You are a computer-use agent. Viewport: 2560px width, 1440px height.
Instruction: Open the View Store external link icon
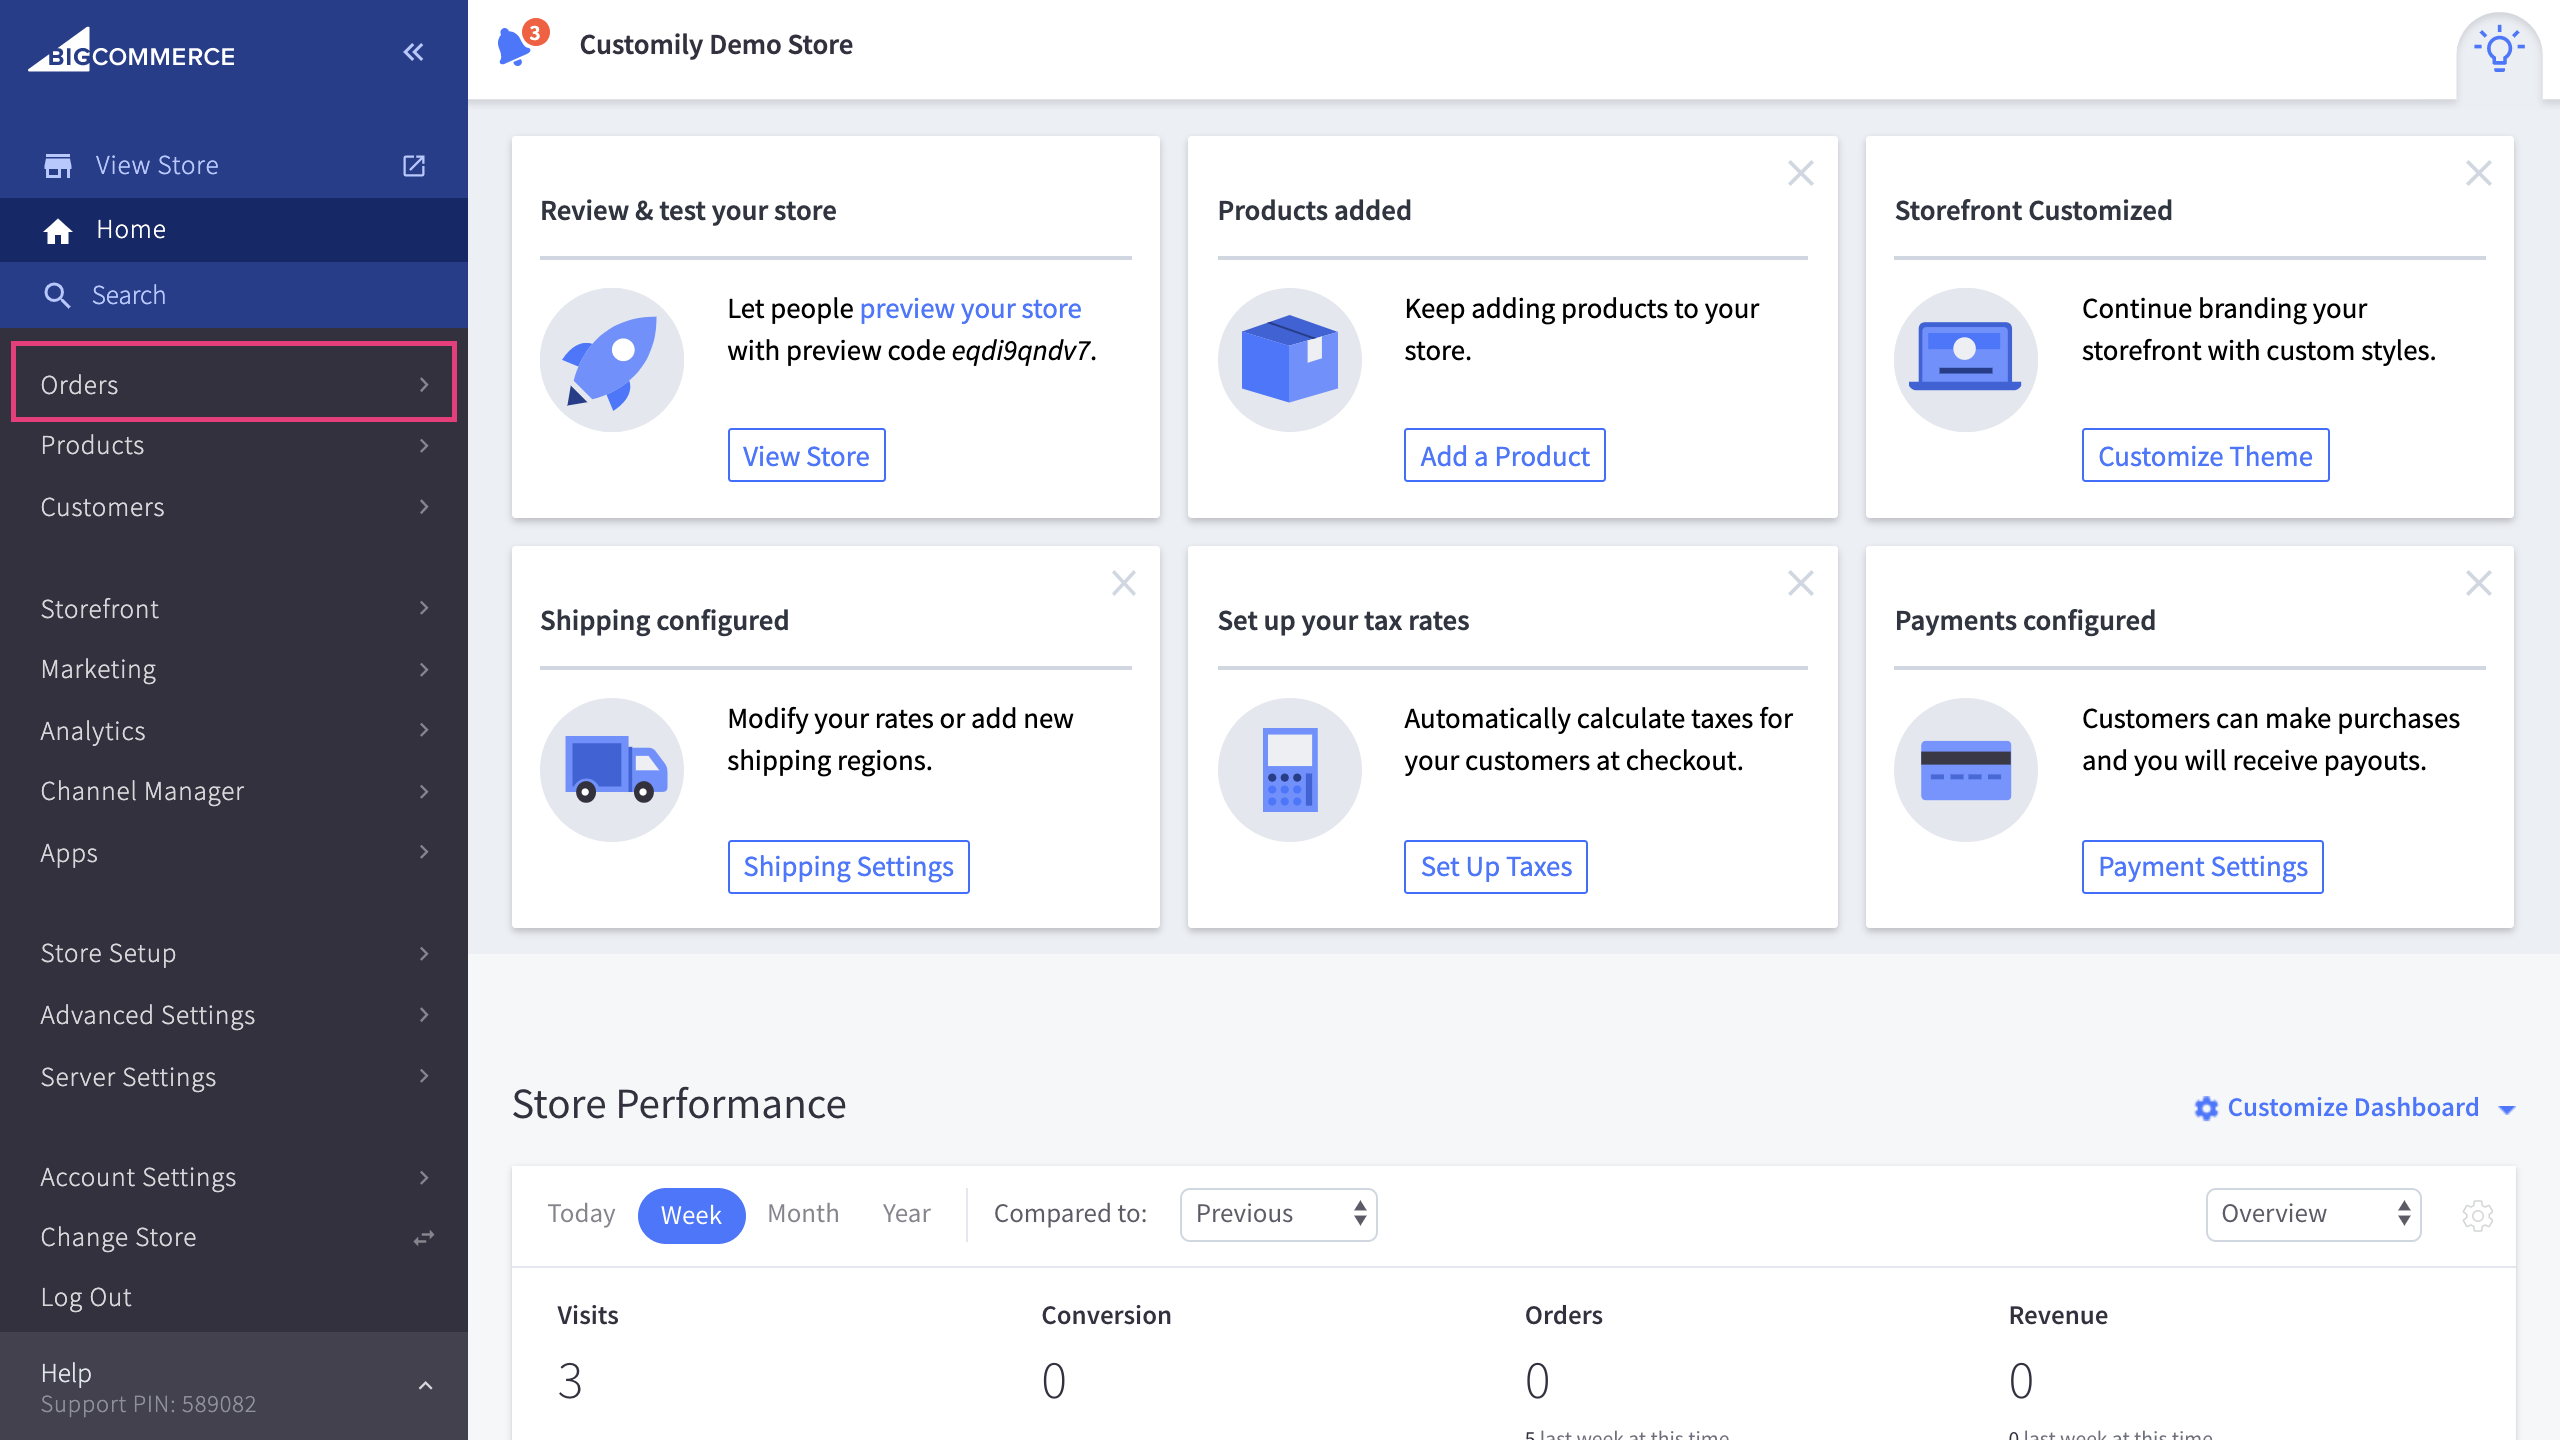(414, 165)
